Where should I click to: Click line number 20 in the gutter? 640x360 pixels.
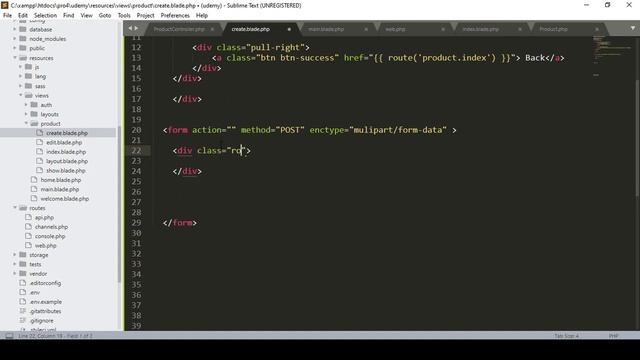[136, 130]
